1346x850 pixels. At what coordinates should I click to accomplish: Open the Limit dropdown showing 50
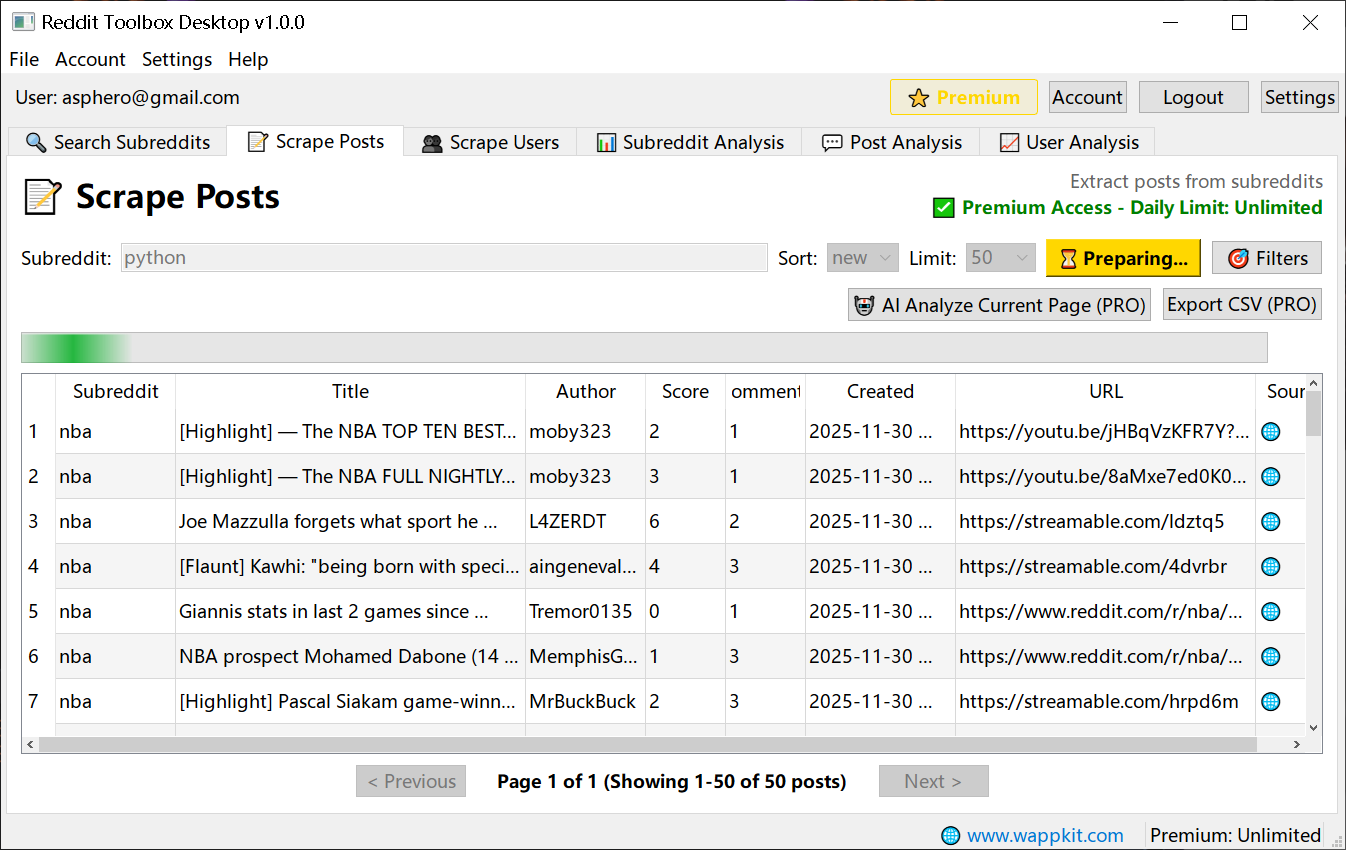pyautogui.click(x=1000, y=258)
